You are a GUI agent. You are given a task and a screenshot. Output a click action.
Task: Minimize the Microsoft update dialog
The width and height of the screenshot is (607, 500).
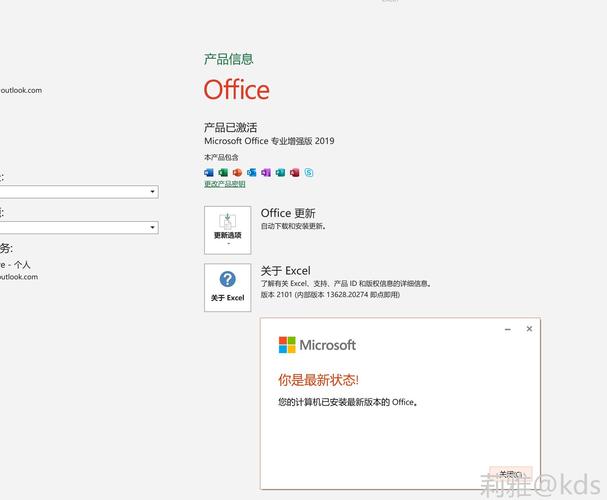pyautogui.click(x=508, y=329)
